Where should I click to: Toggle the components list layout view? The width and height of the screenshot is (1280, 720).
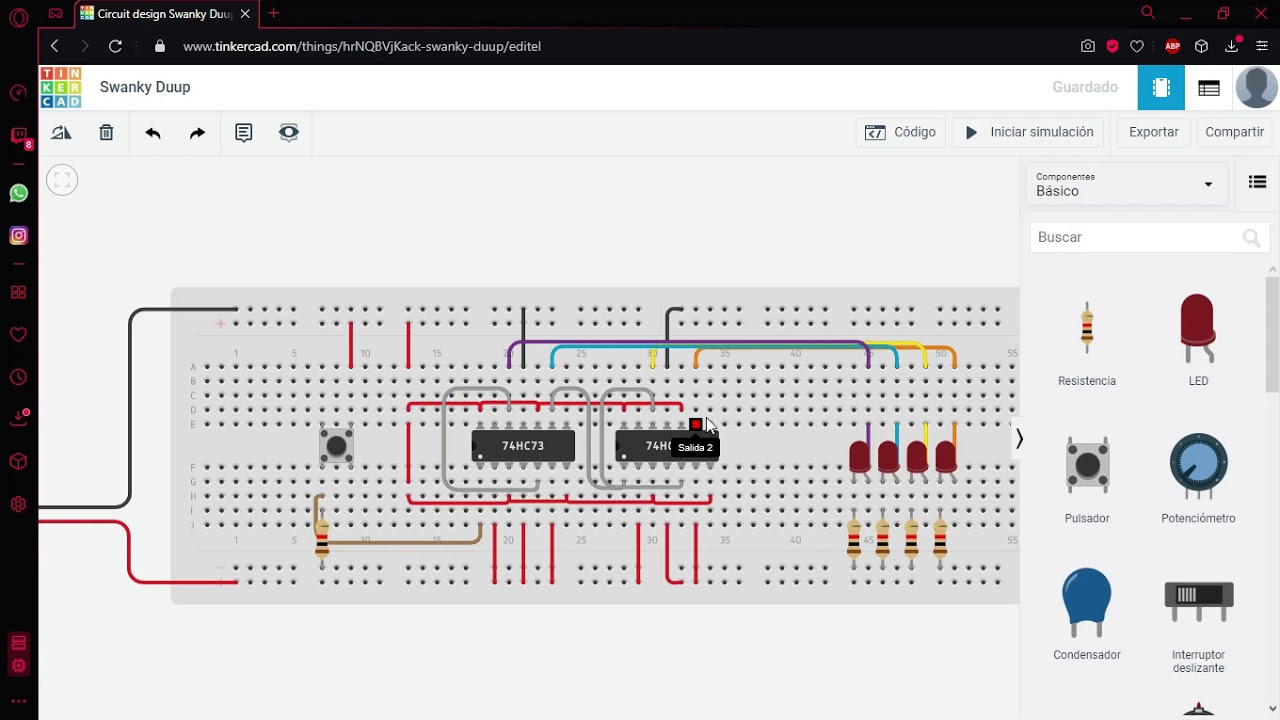pos(1257,182)
